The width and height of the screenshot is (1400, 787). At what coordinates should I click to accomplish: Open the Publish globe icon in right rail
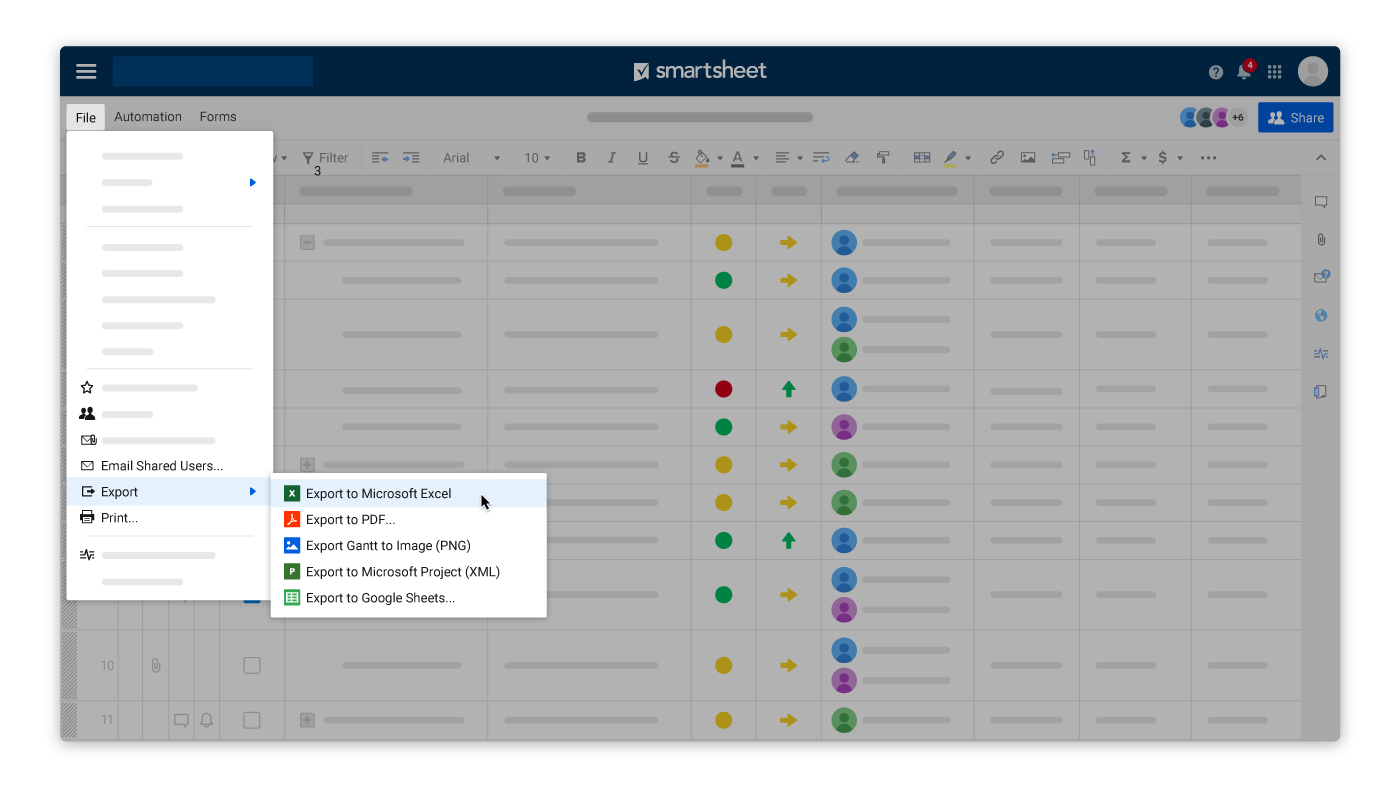point(1321,316)
